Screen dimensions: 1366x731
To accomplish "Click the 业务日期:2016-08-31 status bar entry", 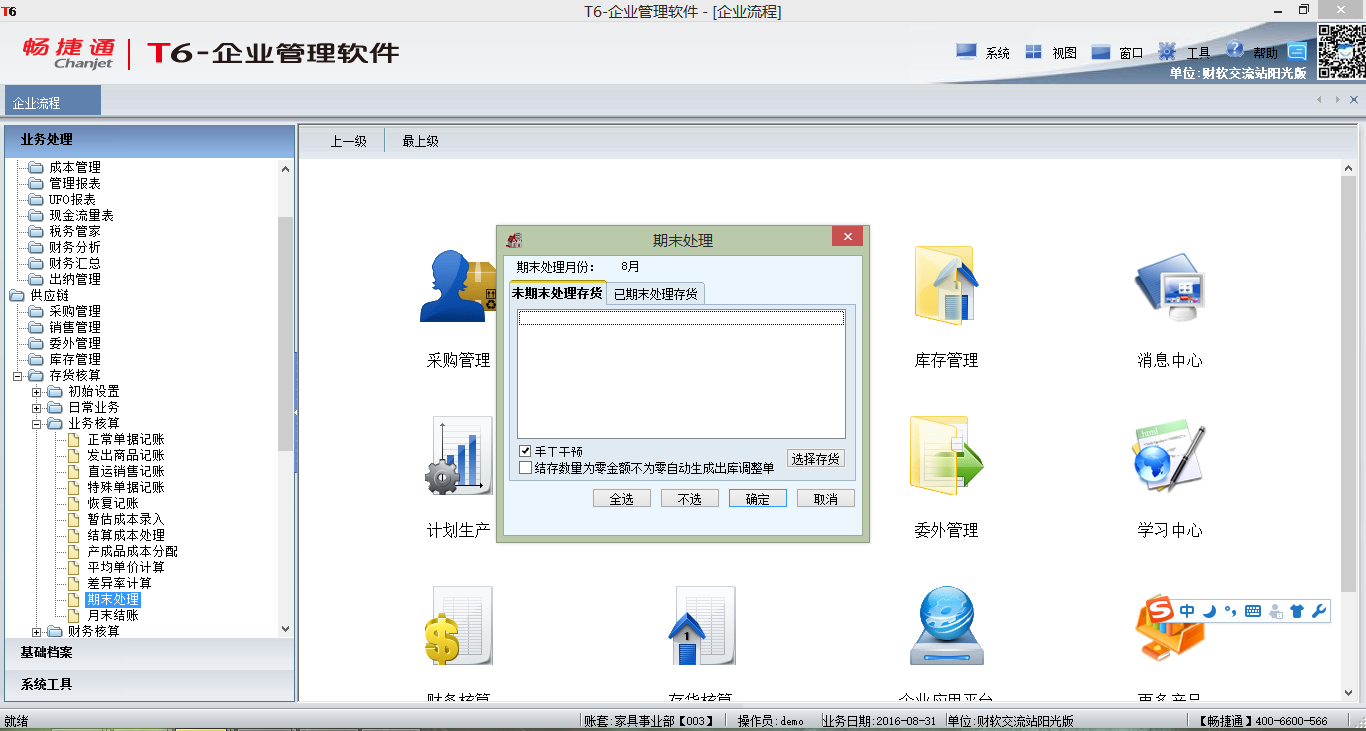I will pos(879,721).
